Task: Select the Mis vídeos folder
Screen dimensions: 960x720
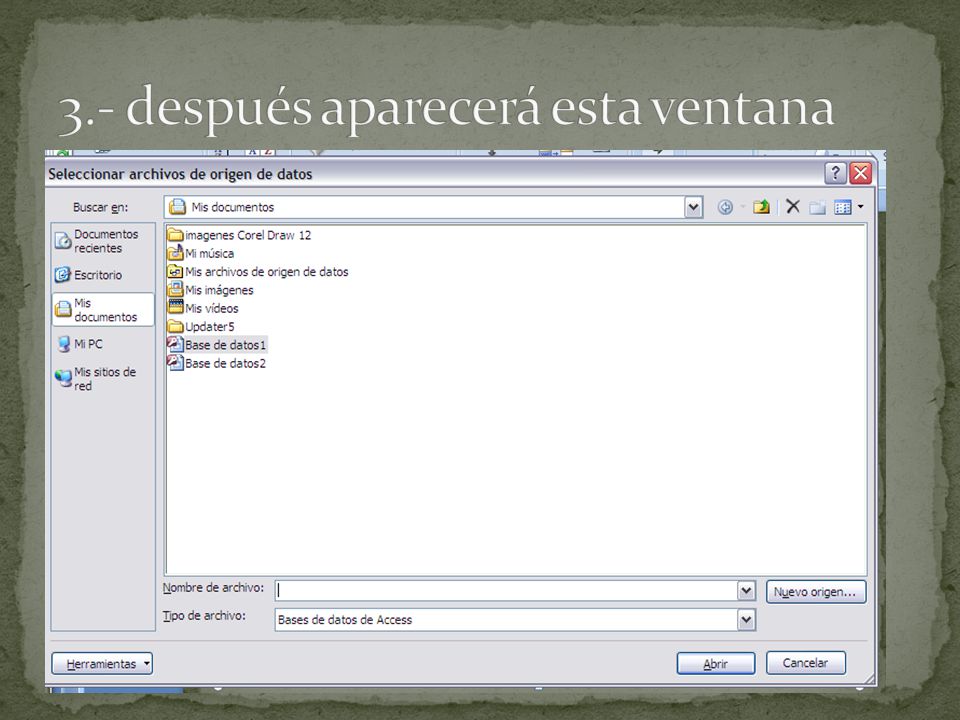Action: [203, 309]
